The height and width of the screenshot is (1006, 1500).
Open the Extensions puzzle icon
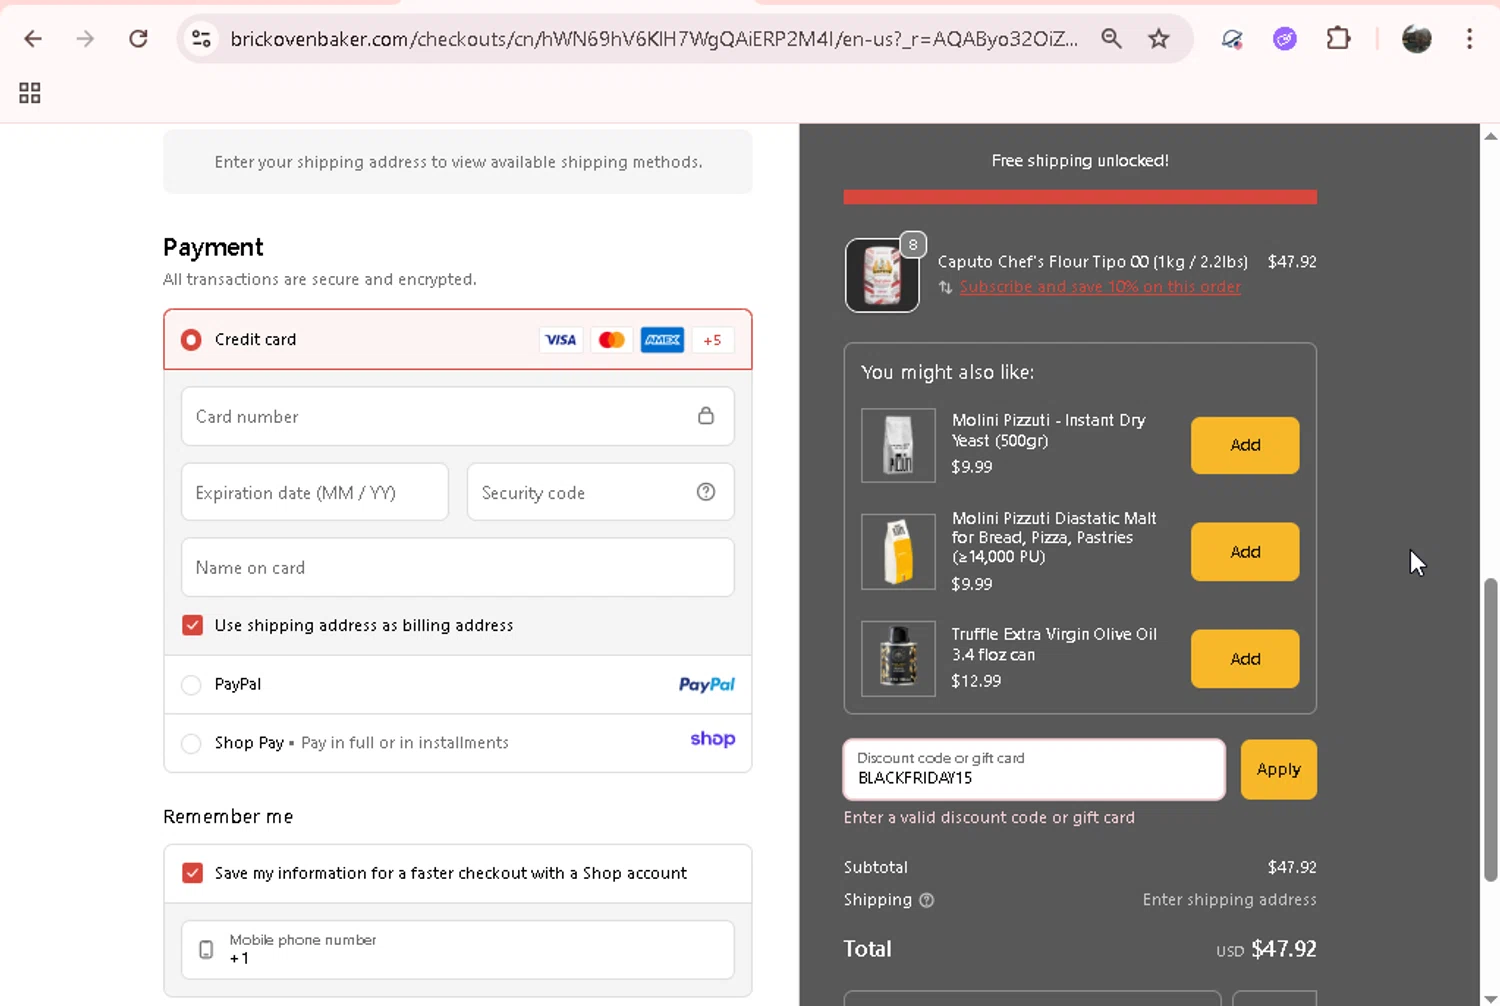(x=1338, y=39)
